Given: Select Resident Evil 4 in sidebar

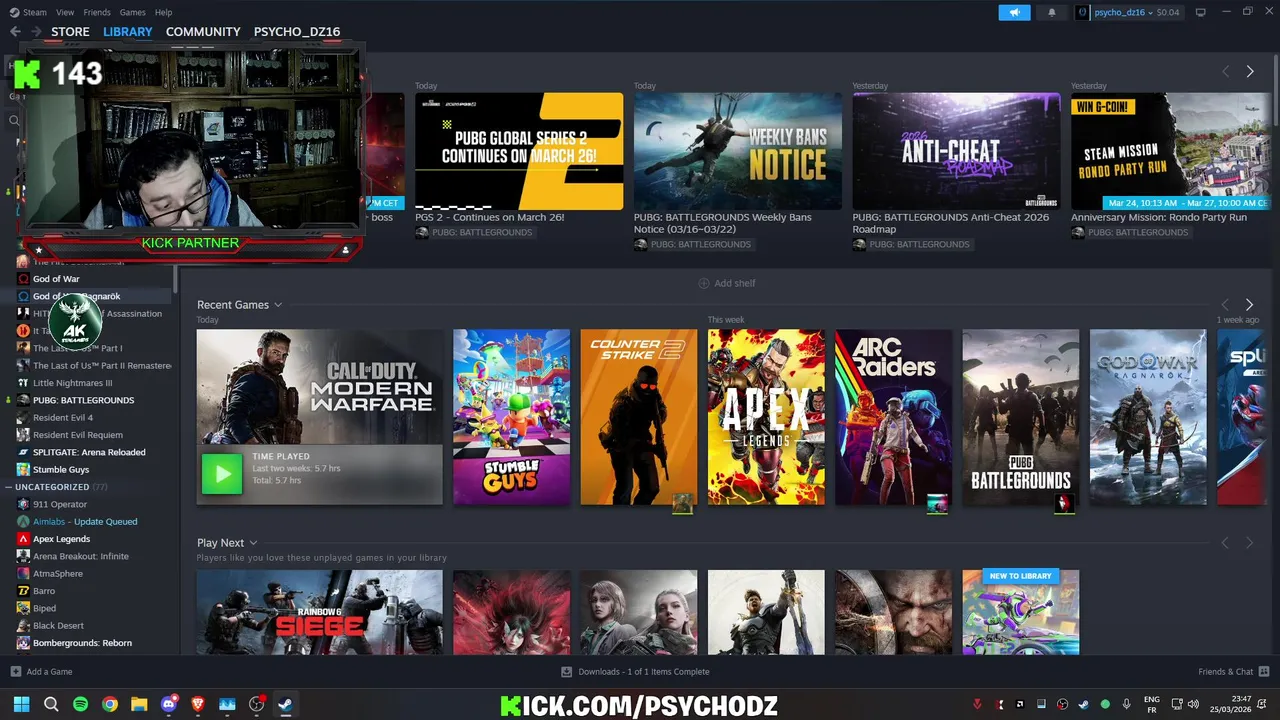Looking at the screenshot, I should (62, 418).
